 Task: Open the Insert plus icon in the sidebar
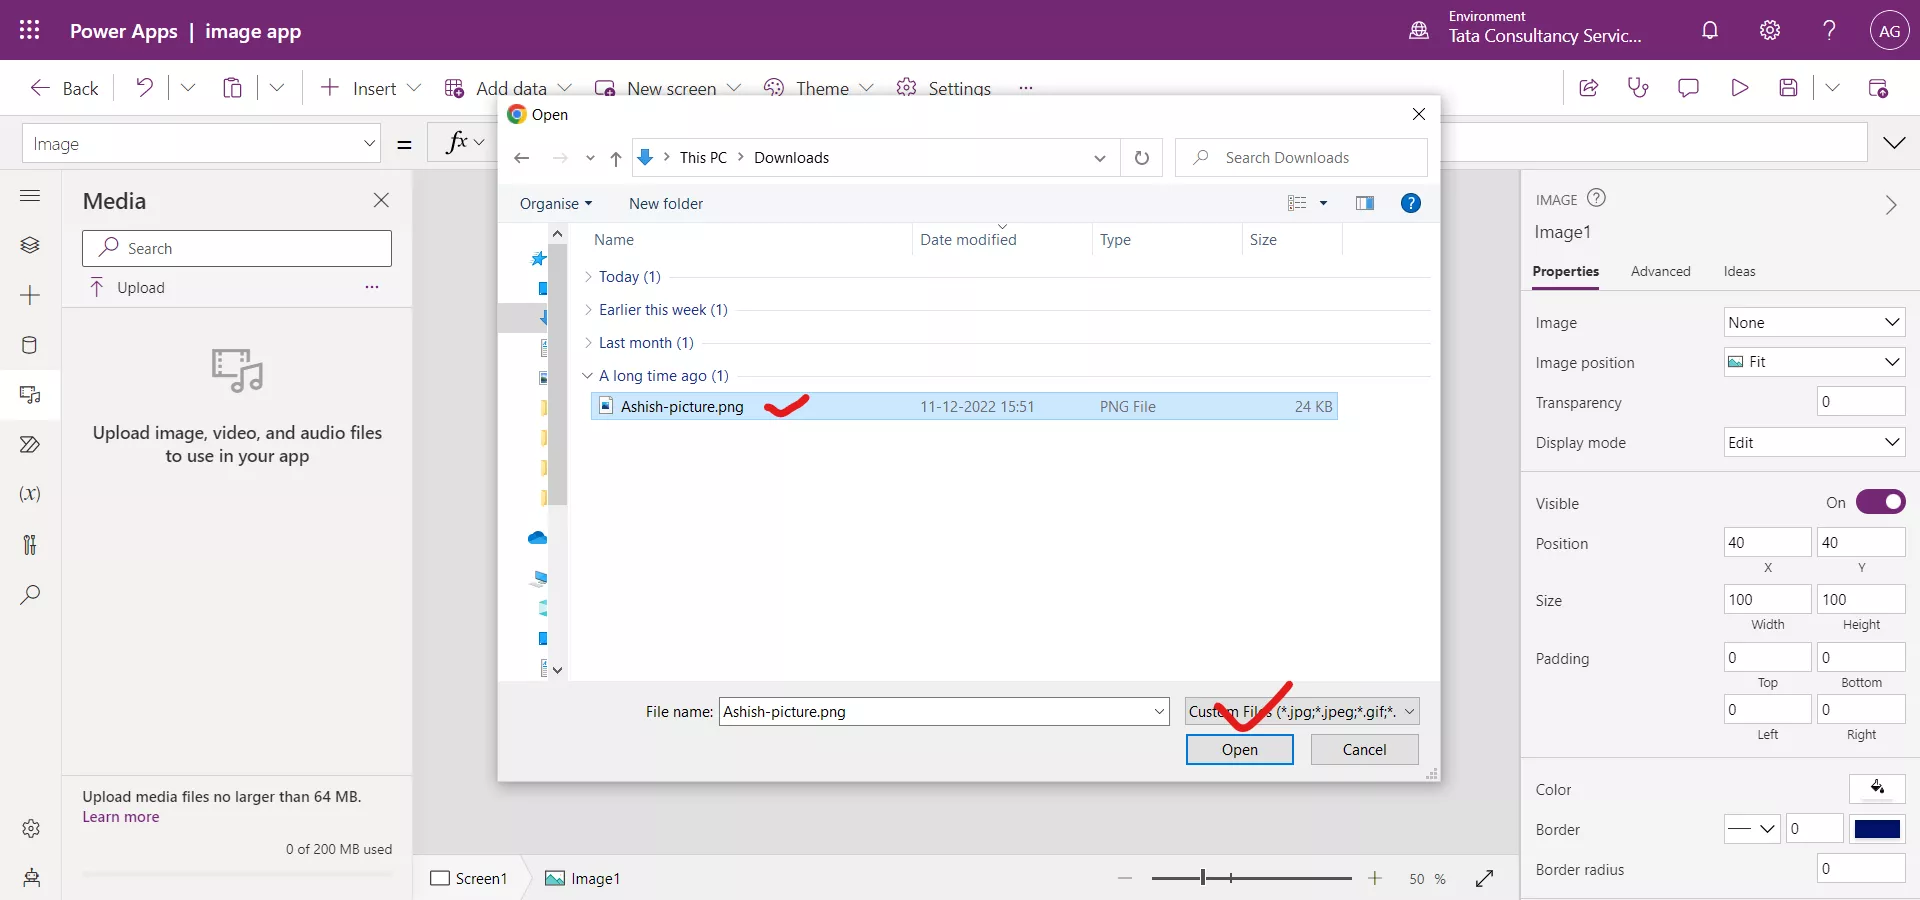coord(30,295)
